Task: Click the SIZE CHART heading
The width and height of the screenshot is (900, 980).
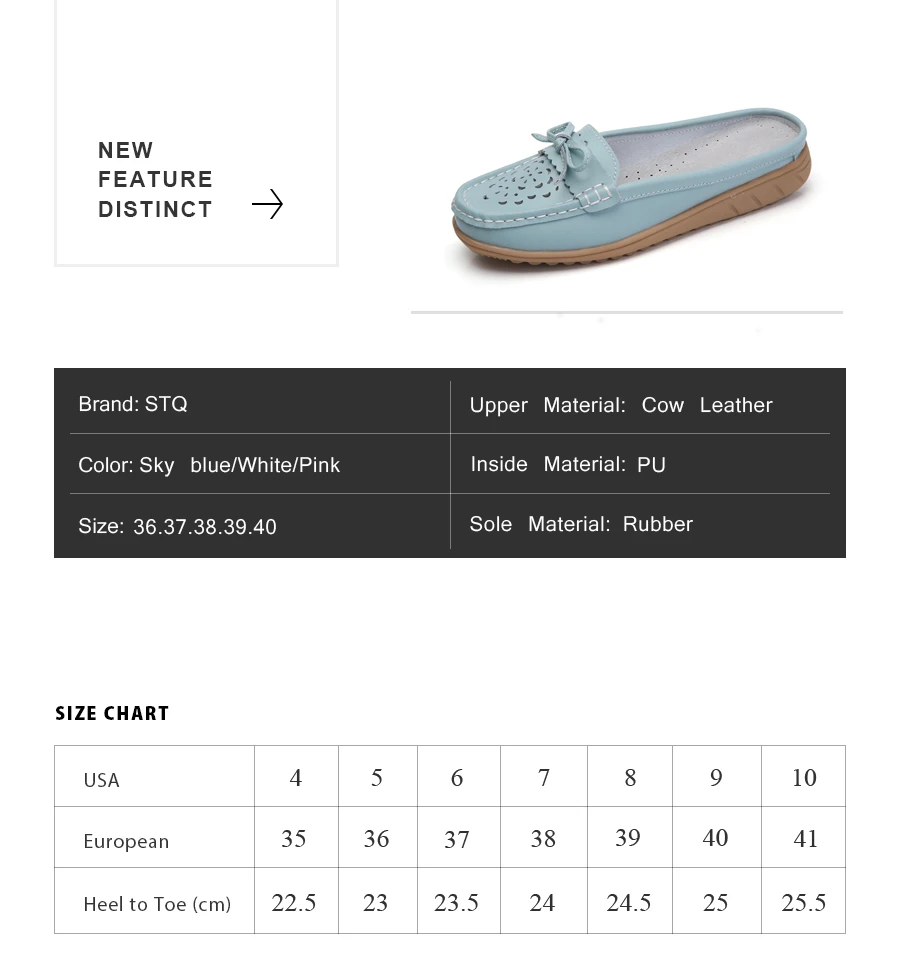Action: [112, 713]
